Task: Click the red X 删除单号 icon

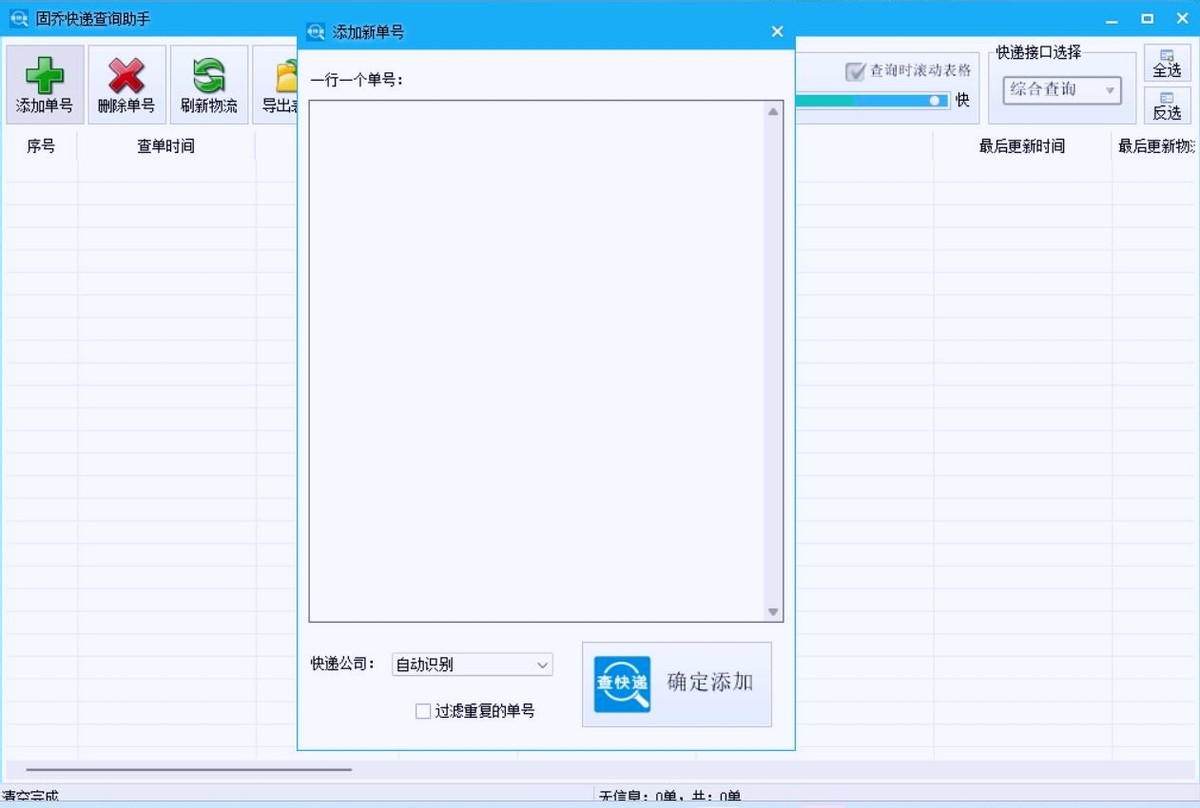Action: [126, 76]
